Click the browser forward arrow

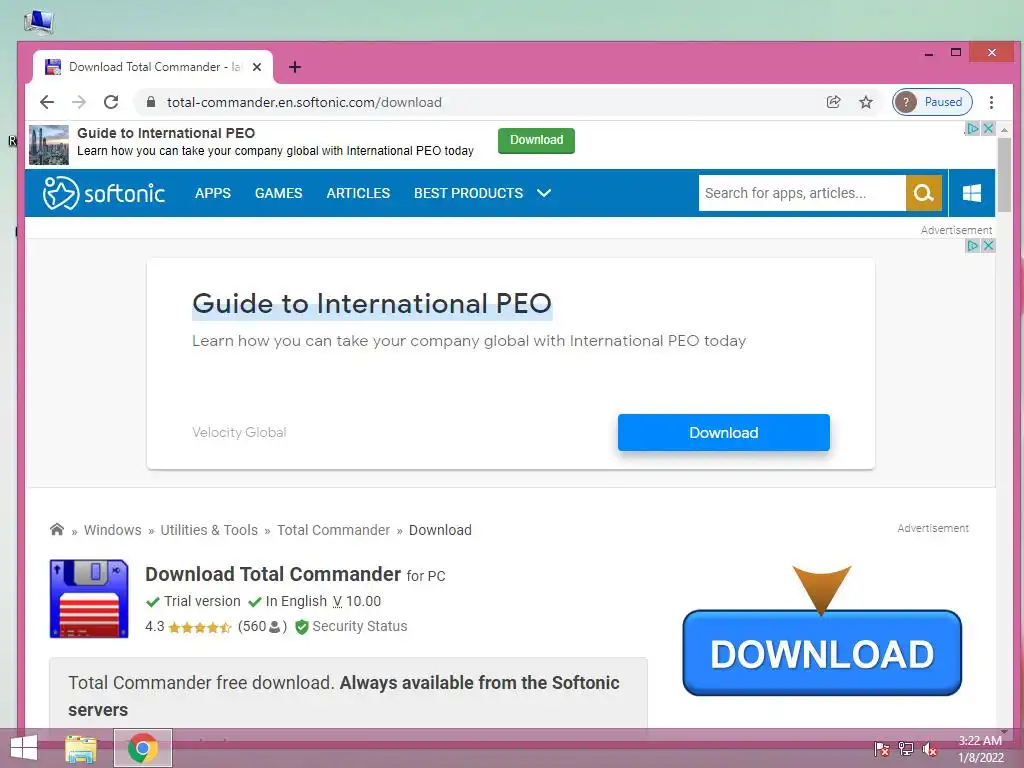click(79, 102)
